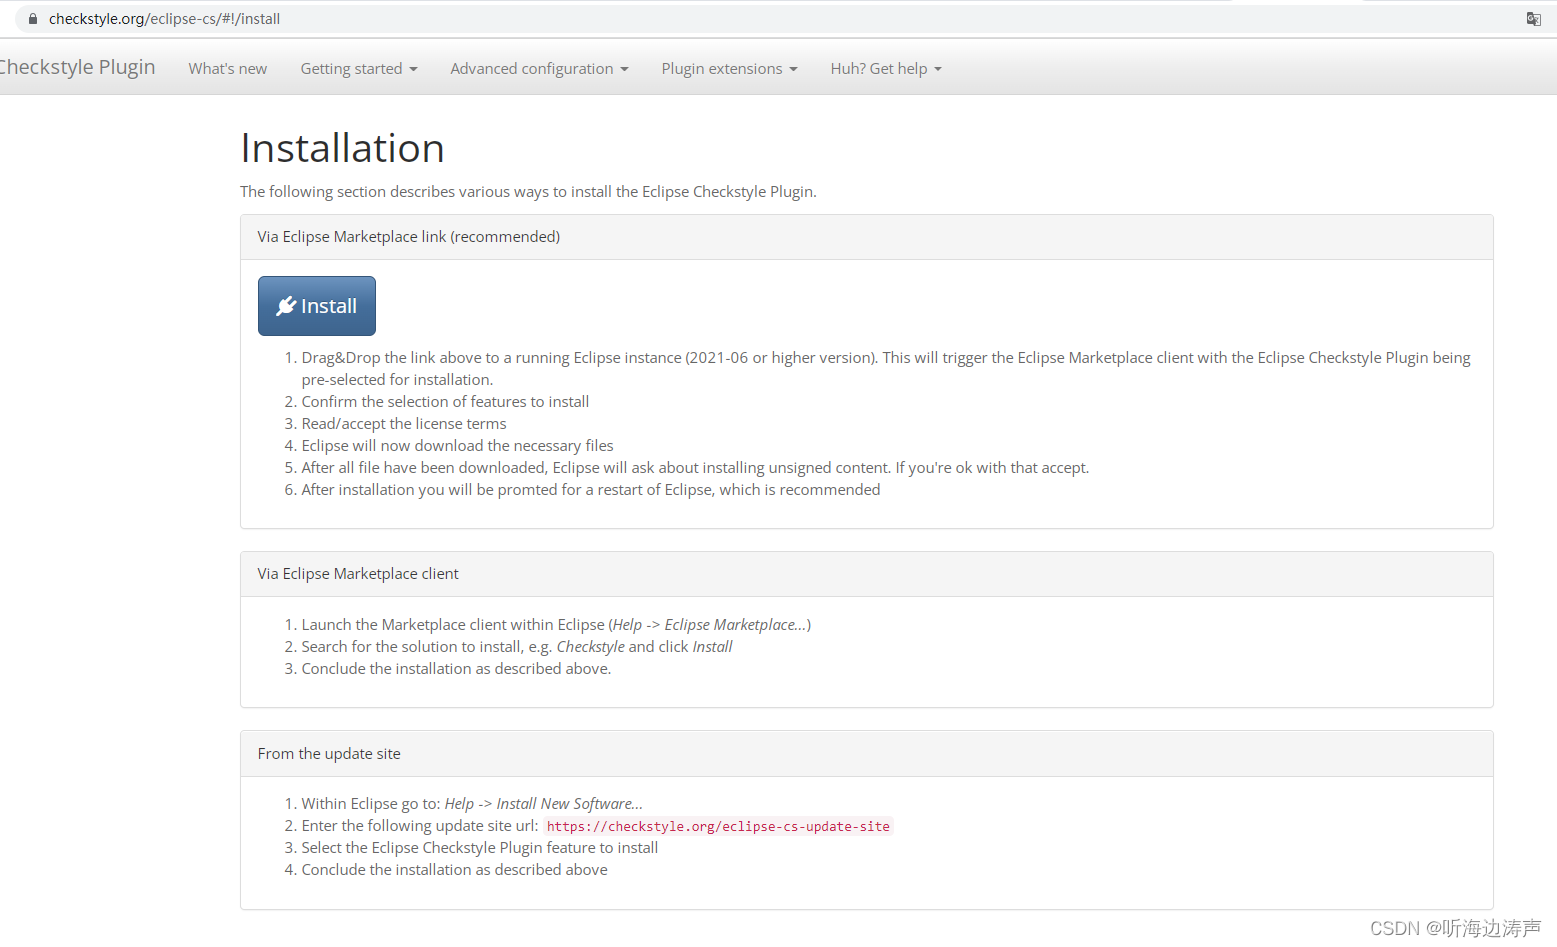Expand the Huh? Get help dropdown
Image resolution: width=1557 pixels, height=947 pixels.
point(886,69)
